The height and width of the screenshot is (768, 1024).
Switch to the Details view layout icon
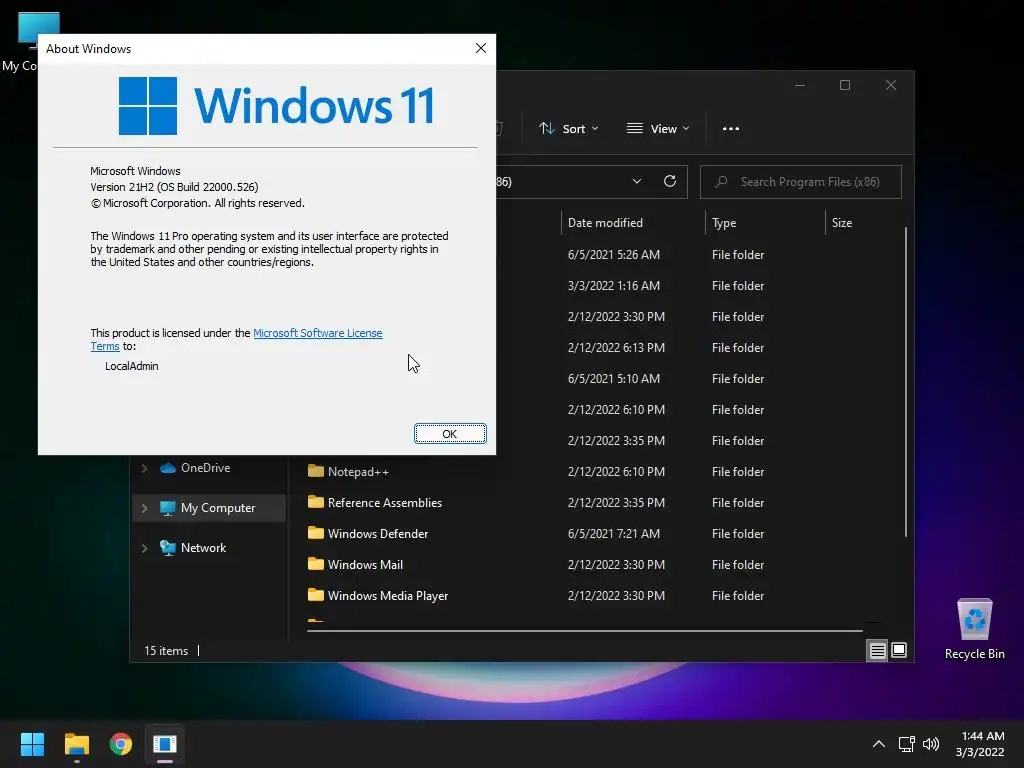(877, 650)
